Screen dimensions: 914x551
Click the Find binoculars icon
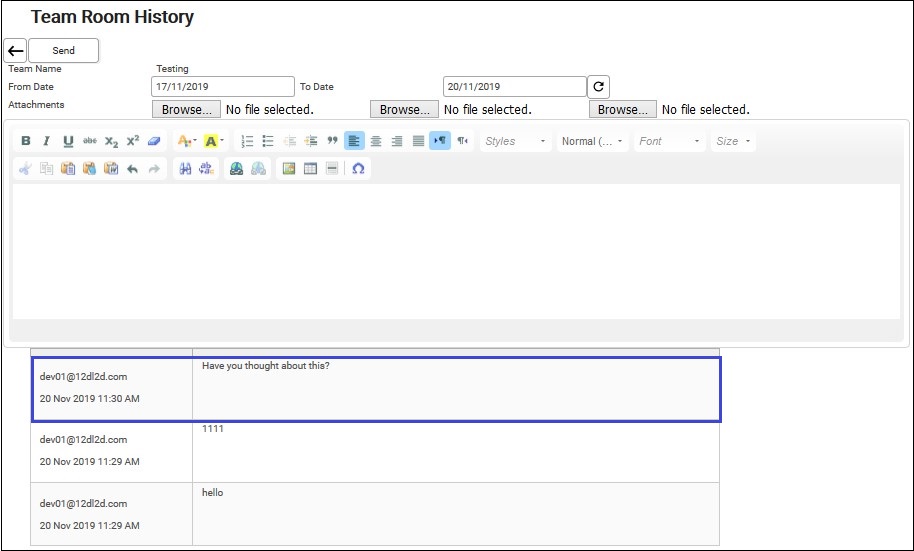click(185, 169)
